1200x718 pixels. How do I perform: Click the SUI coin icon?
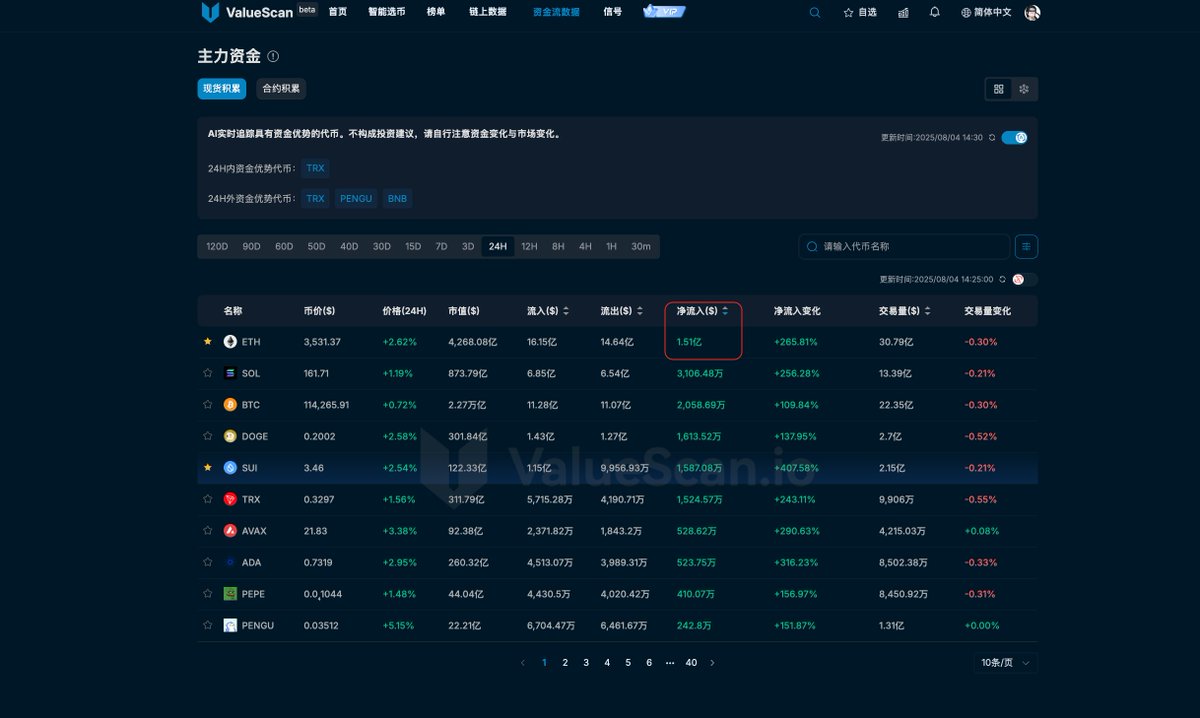230,468
